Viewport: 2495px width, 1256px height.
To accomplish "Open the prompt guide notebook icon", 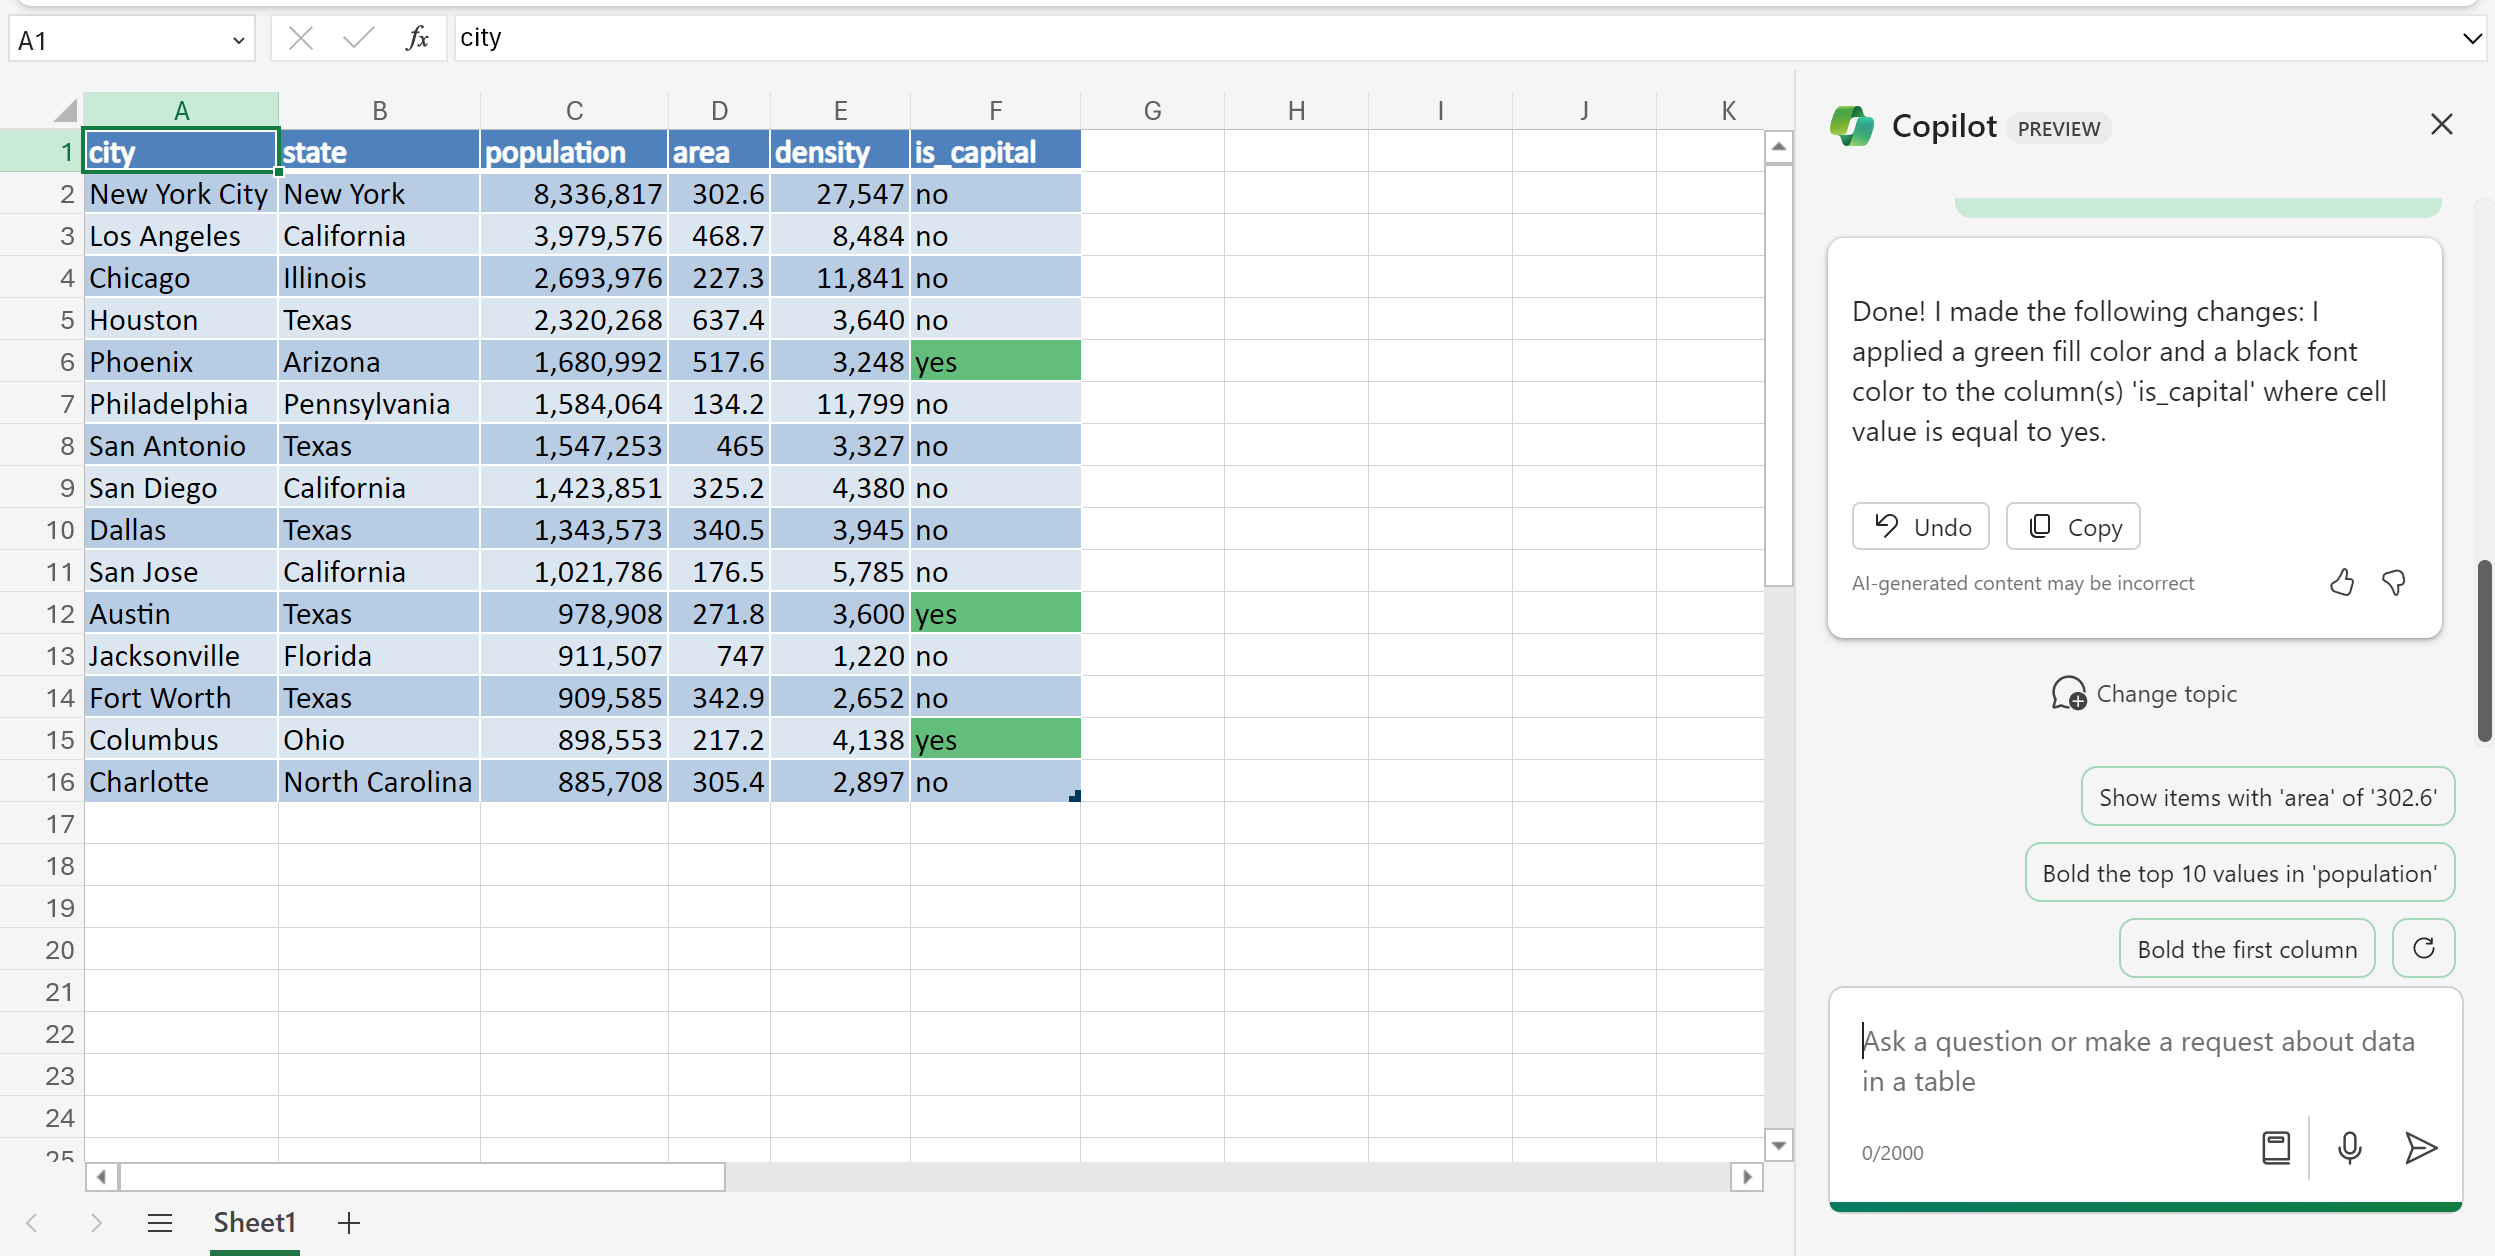I will [x=2276, y=1147].
